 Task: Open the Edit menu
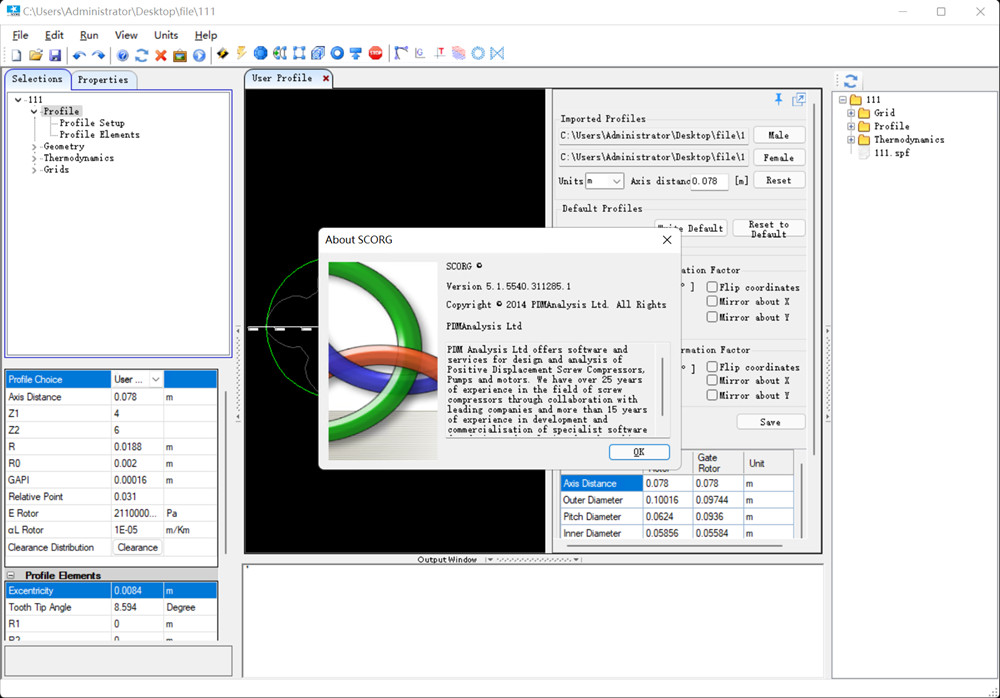(x=54, y=35)
